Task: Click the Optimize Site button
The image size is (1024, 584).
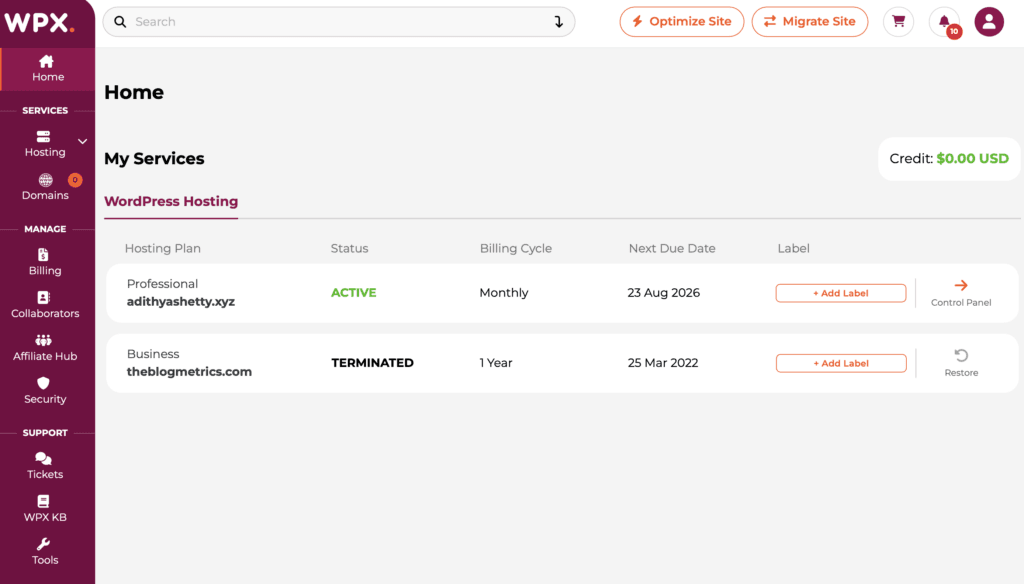Action: (682, 22)
